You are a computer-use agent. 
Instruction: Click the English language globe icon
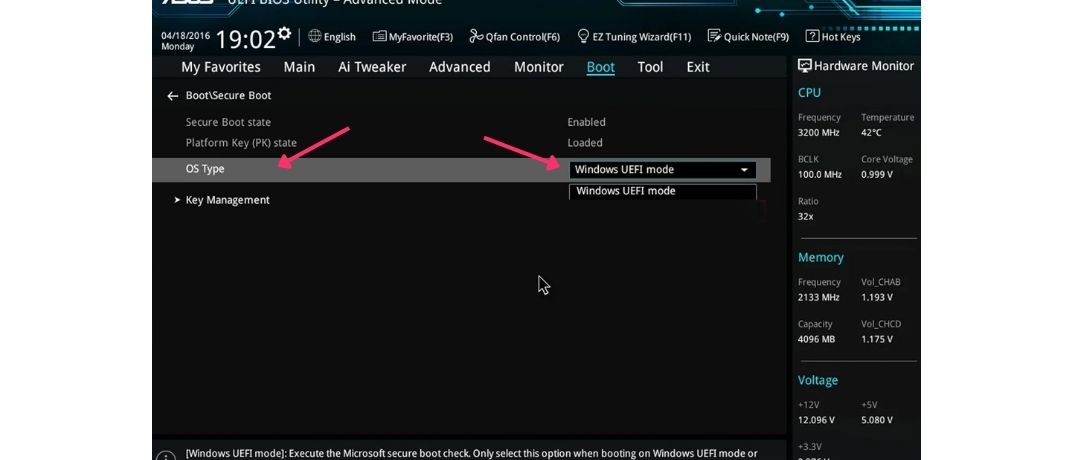314,36
